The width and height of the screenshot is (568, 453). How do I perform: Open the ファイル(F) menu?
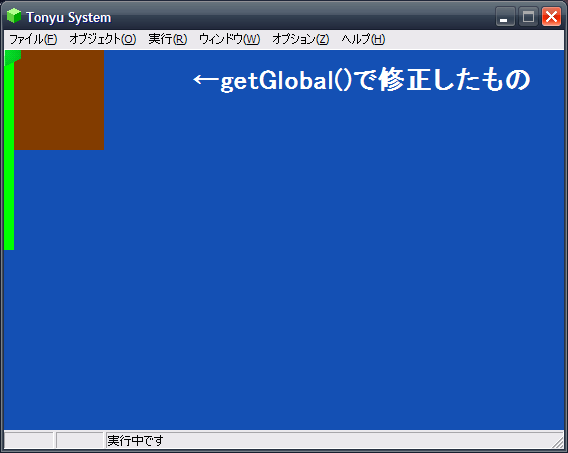click(33, 39)
